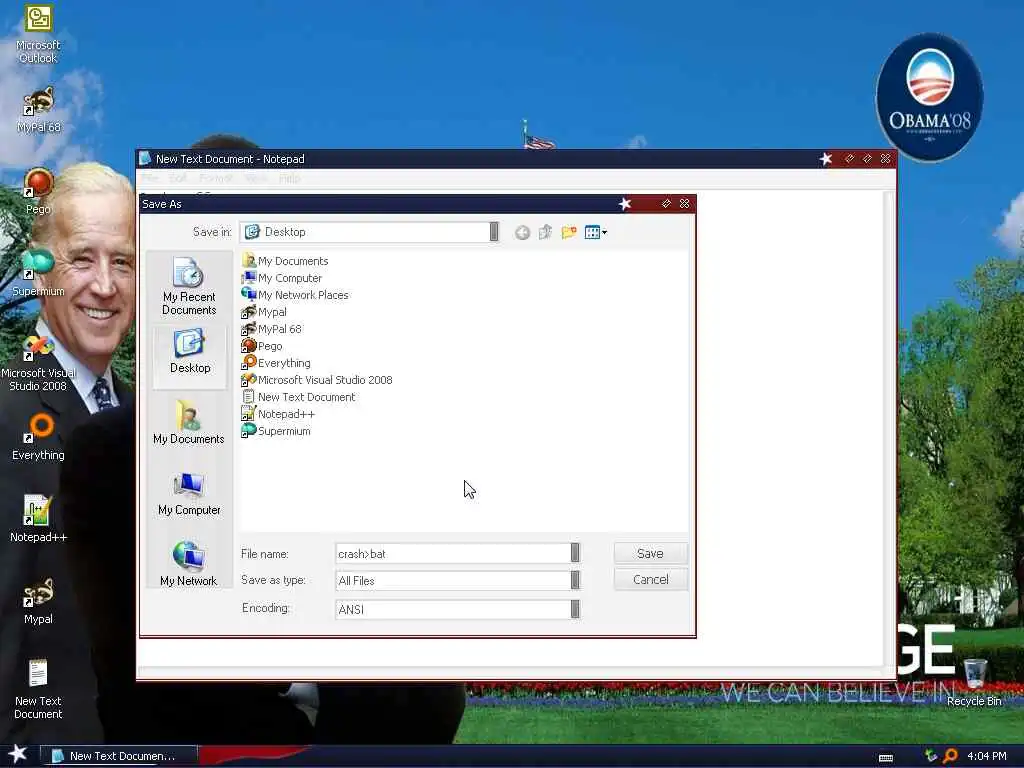The width and height of the screenshot is (1024, 768).
Task: Click the 4:04 PM clock
Action: tap(987, 756)
